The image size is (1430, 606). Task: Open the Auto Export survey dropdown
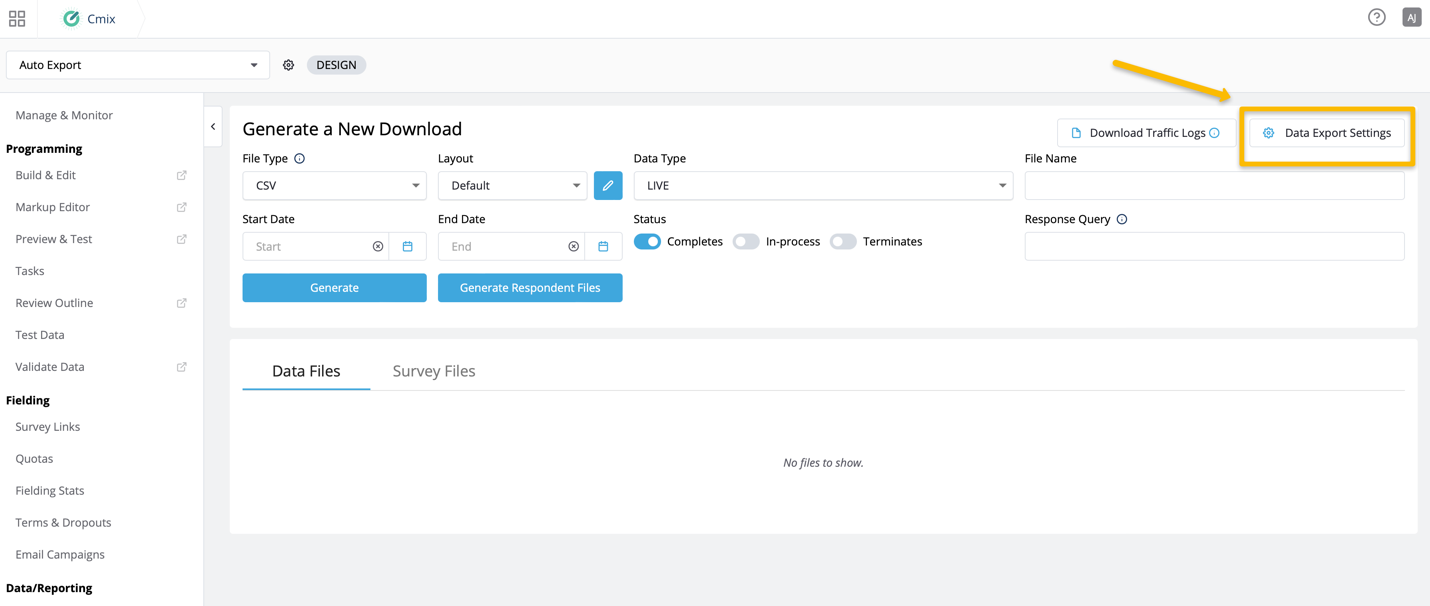tap(138, 65)
